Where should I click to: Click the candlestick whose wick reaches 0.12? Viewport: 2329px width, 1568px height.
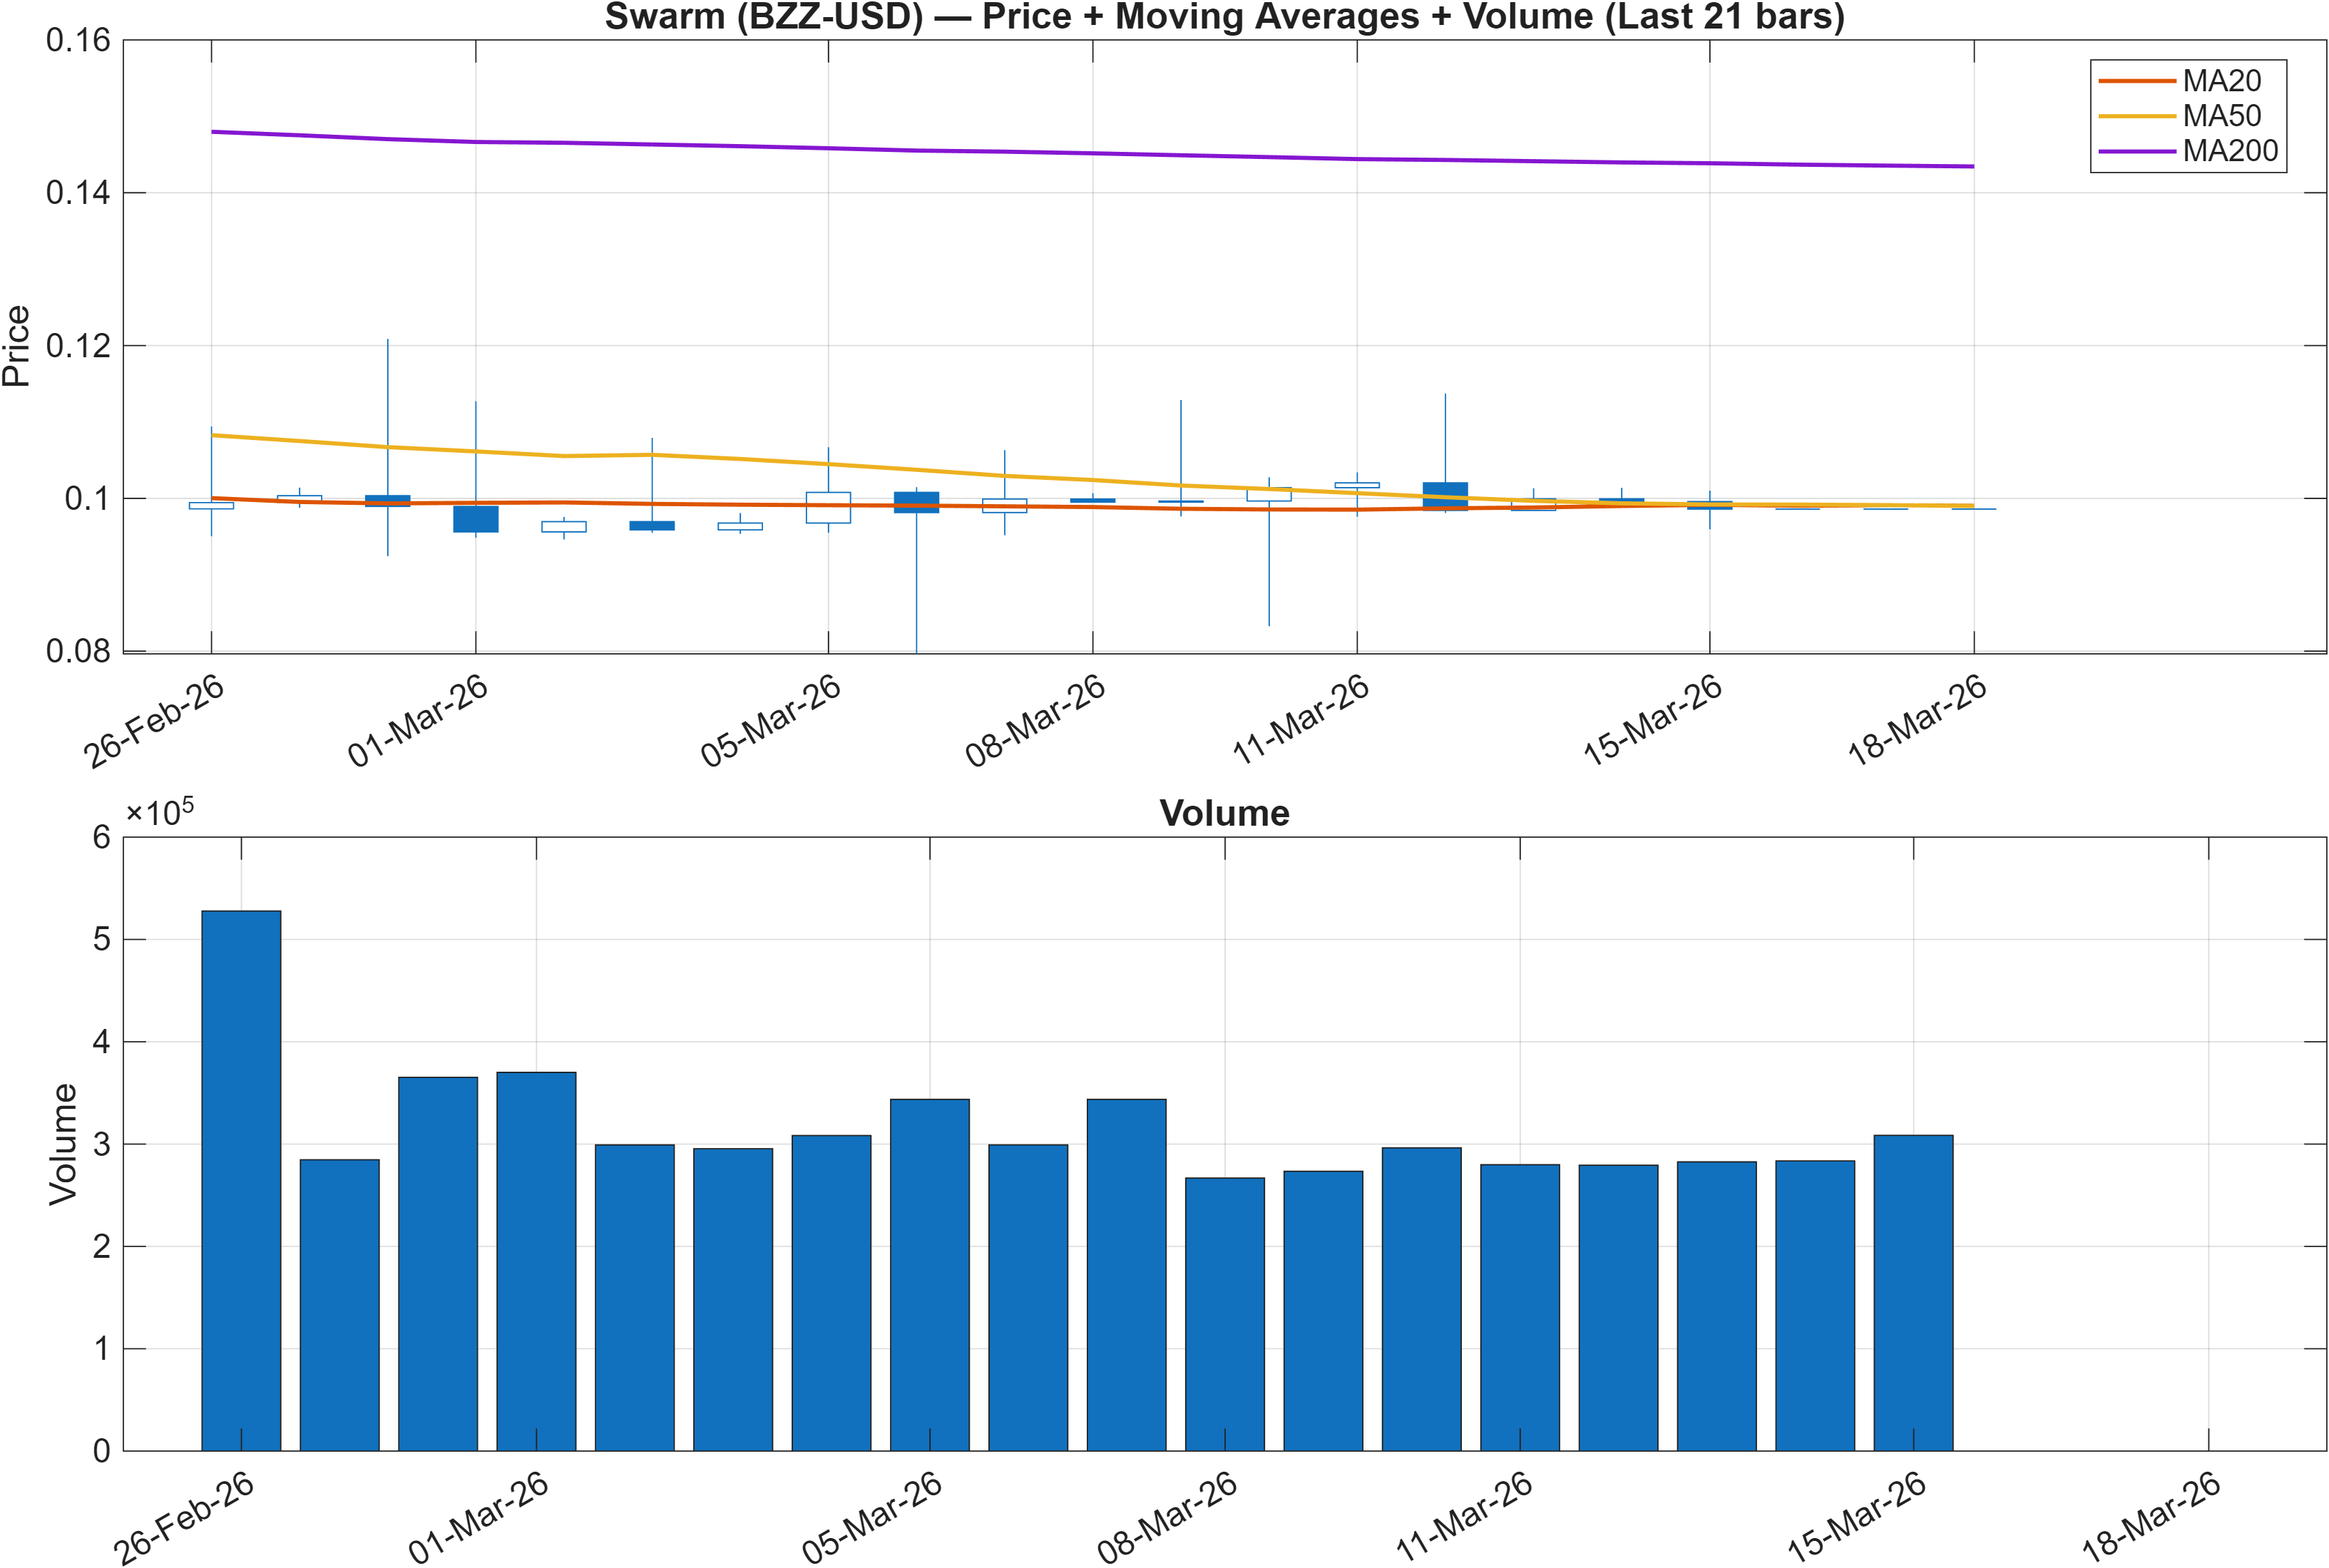(x=388, y=501)
